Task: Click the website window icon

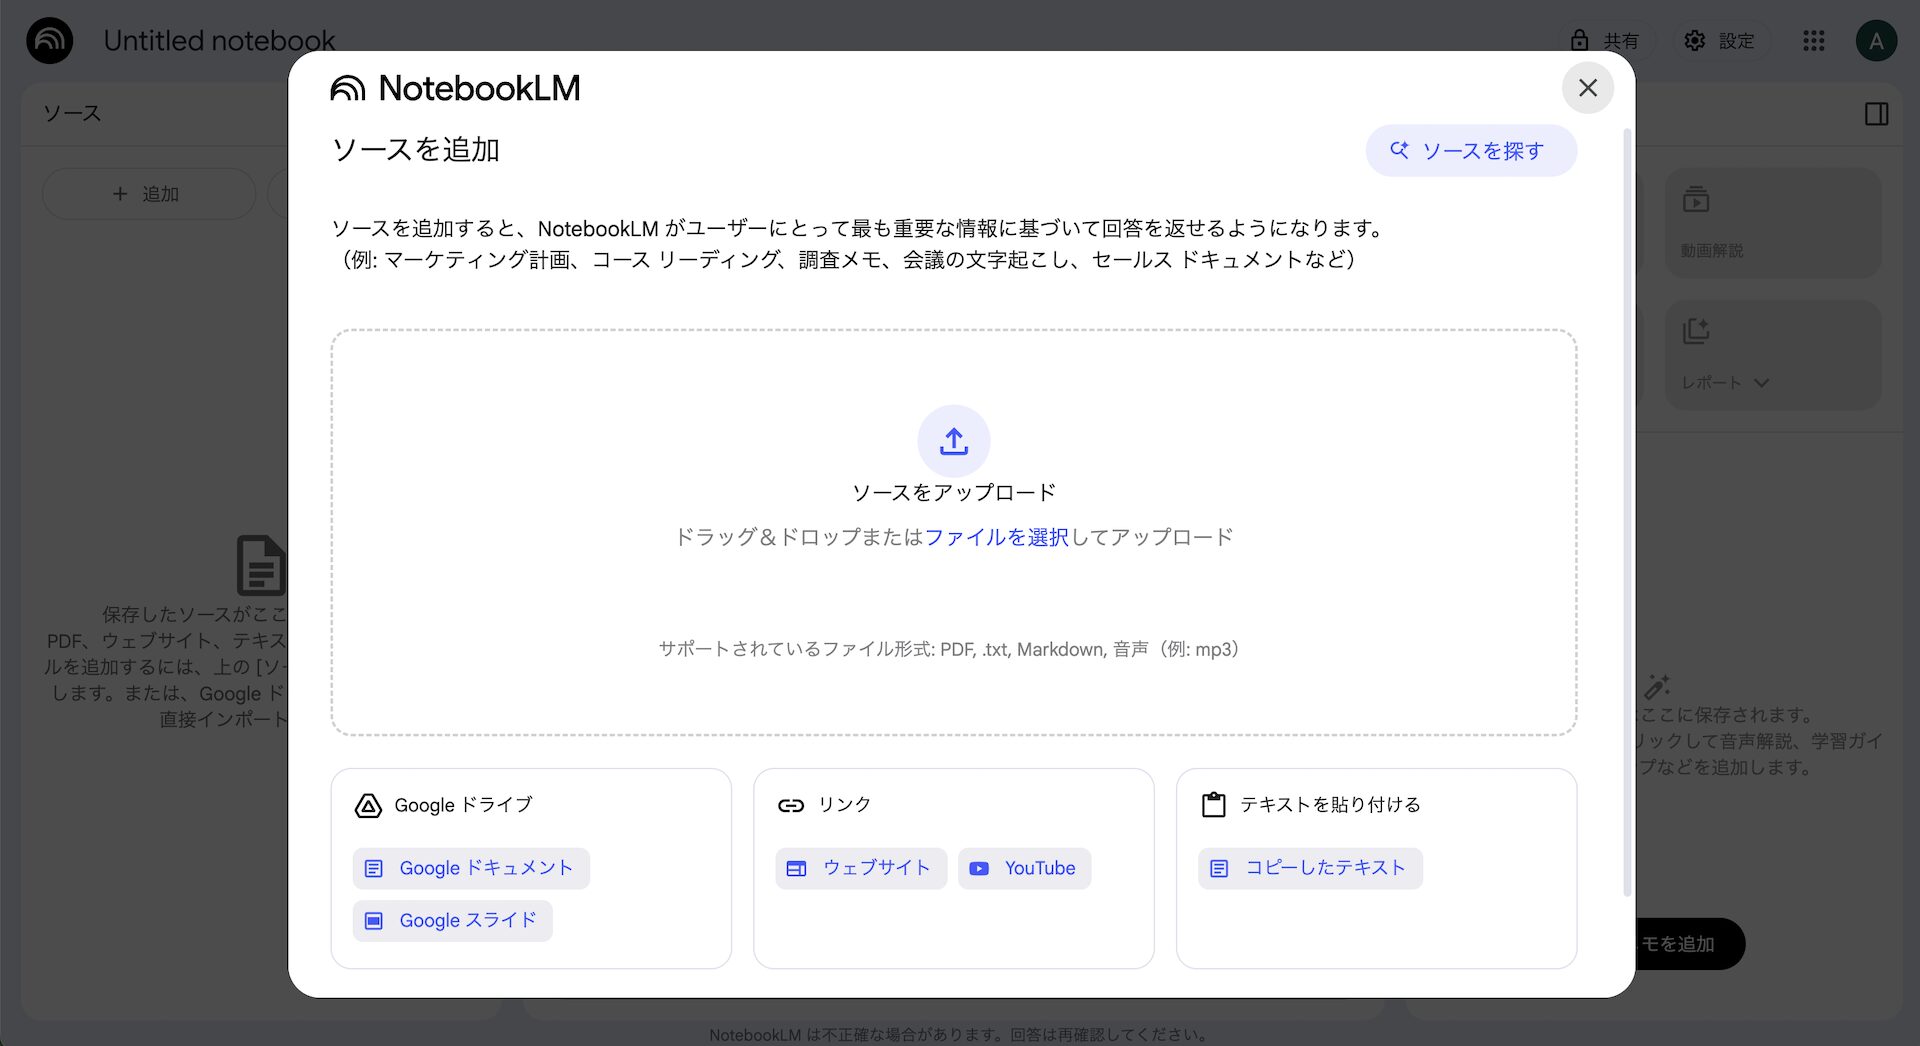Action: (796, 869)
